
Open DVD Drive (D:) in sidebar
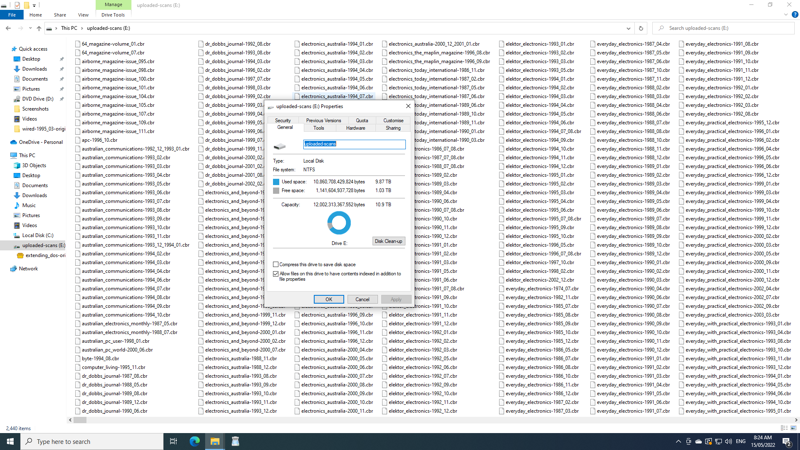[37, 99]
